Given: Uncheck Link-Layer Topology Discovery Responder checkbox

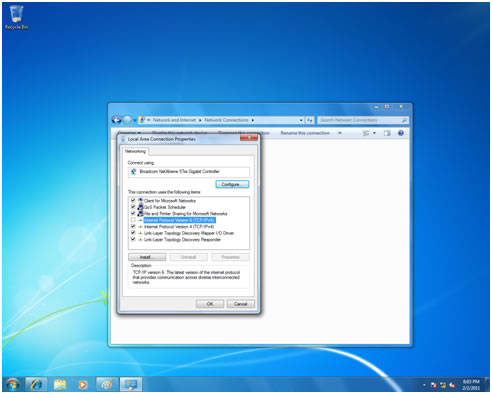Looking at the screenshot, I should tap(133, 239).
